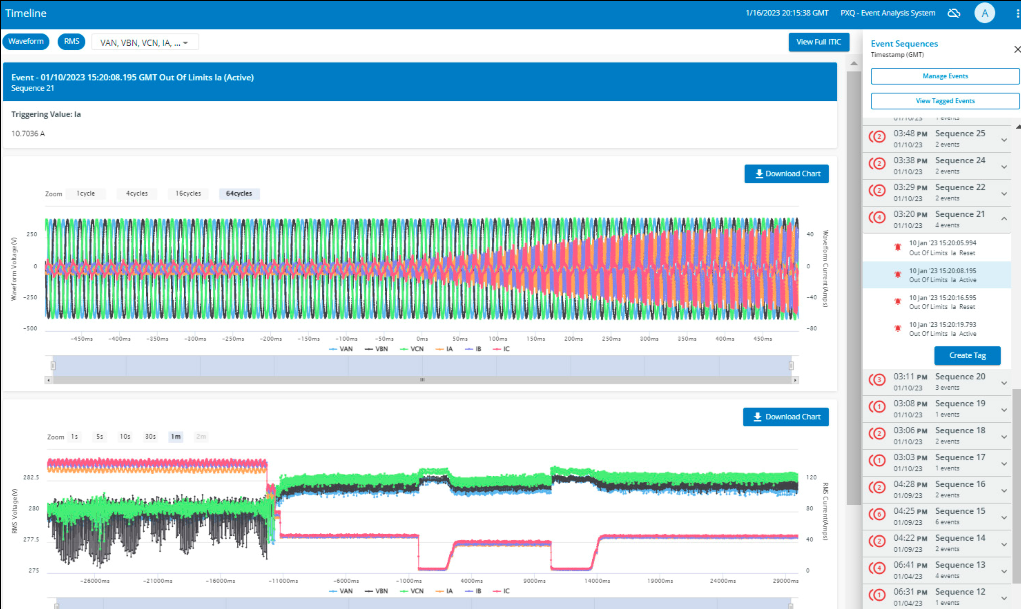This screenshot has height=609, width=1021.
Task: Click the Create Tag button
Action: coord(967,355)
